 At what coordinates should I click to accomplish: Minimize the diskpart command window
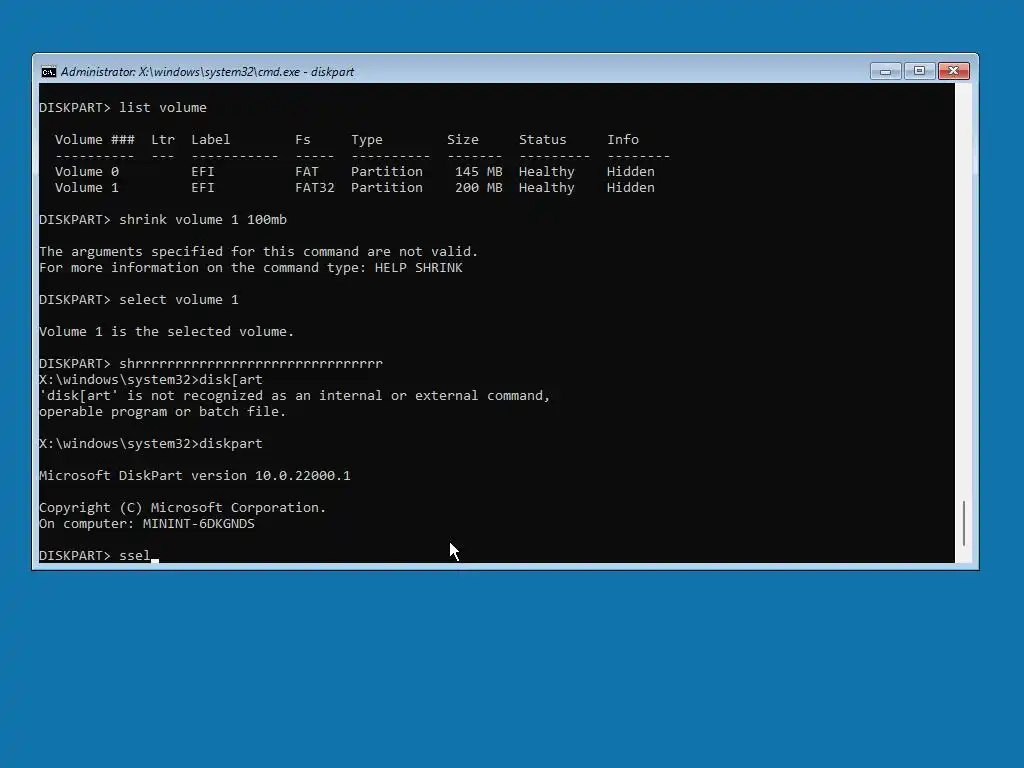click(886, 71)
